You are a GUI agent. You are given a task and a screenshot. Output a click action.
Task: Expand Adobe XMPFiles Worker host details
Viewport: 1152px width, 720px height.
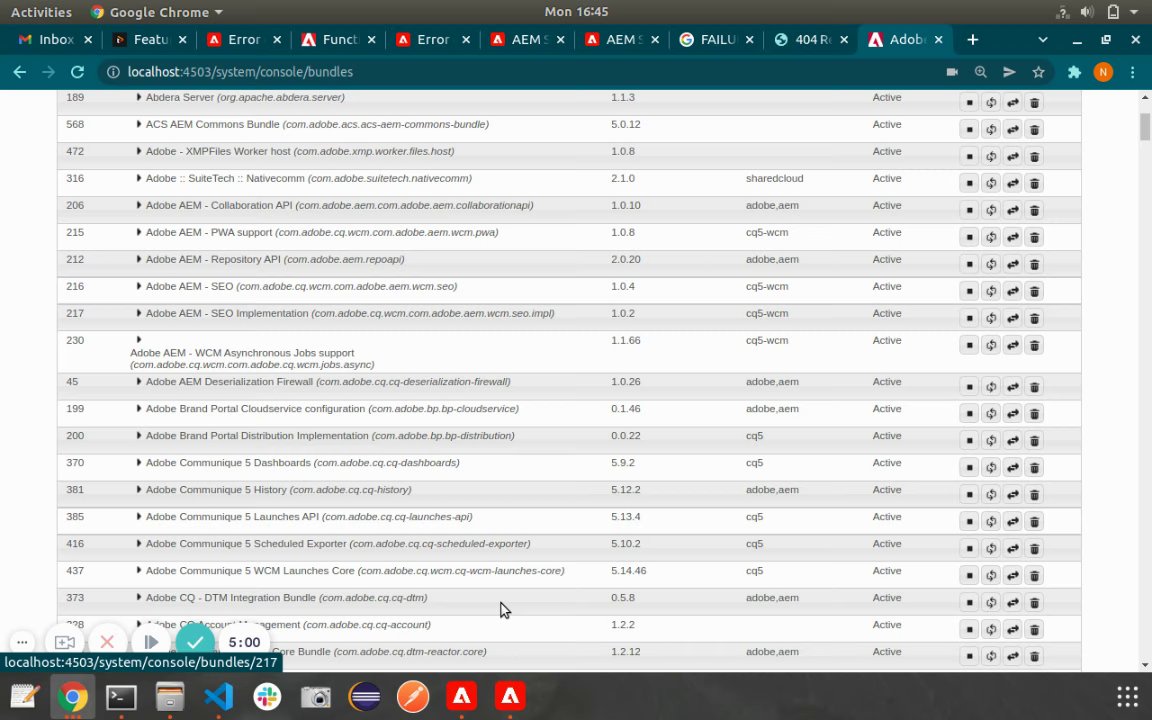point(138,151)
